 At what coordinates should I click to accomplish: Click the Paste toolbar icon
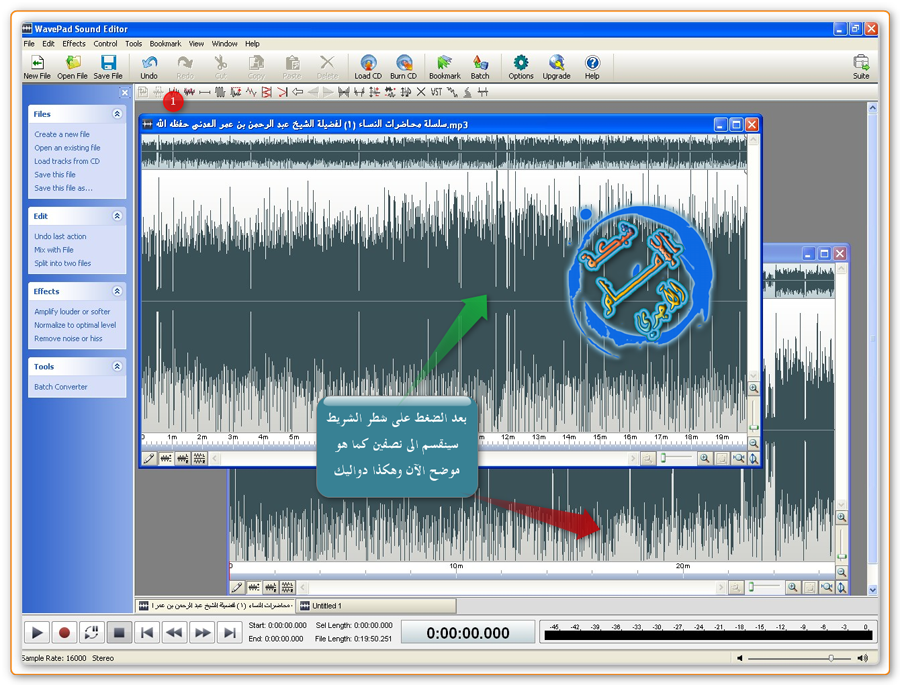[x=292, y=67]
